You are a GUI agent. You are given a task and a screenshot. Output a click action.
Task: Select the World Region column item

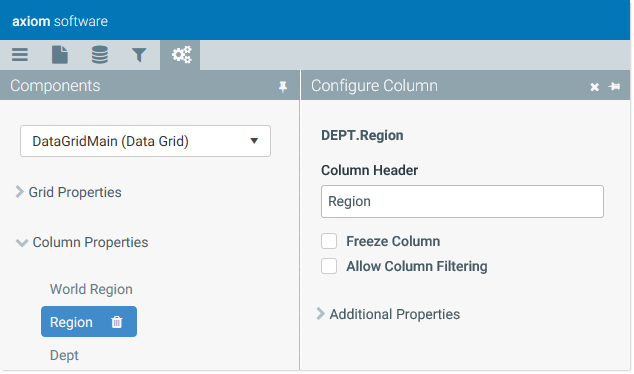pyautogui.click(x=91, y=289)
